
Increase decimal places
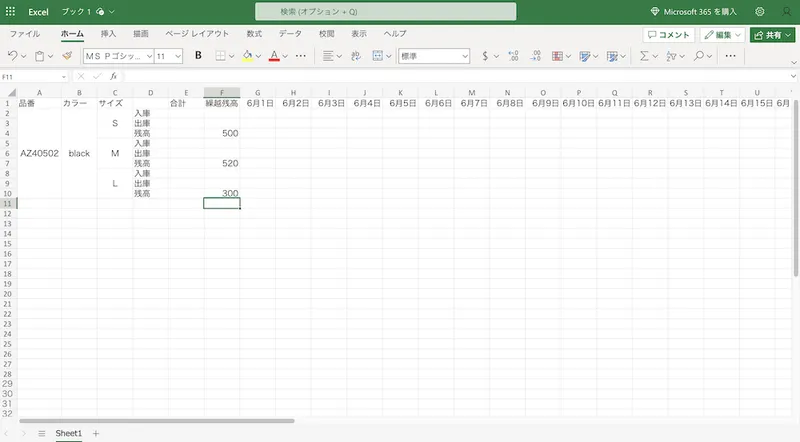point(513,56)
